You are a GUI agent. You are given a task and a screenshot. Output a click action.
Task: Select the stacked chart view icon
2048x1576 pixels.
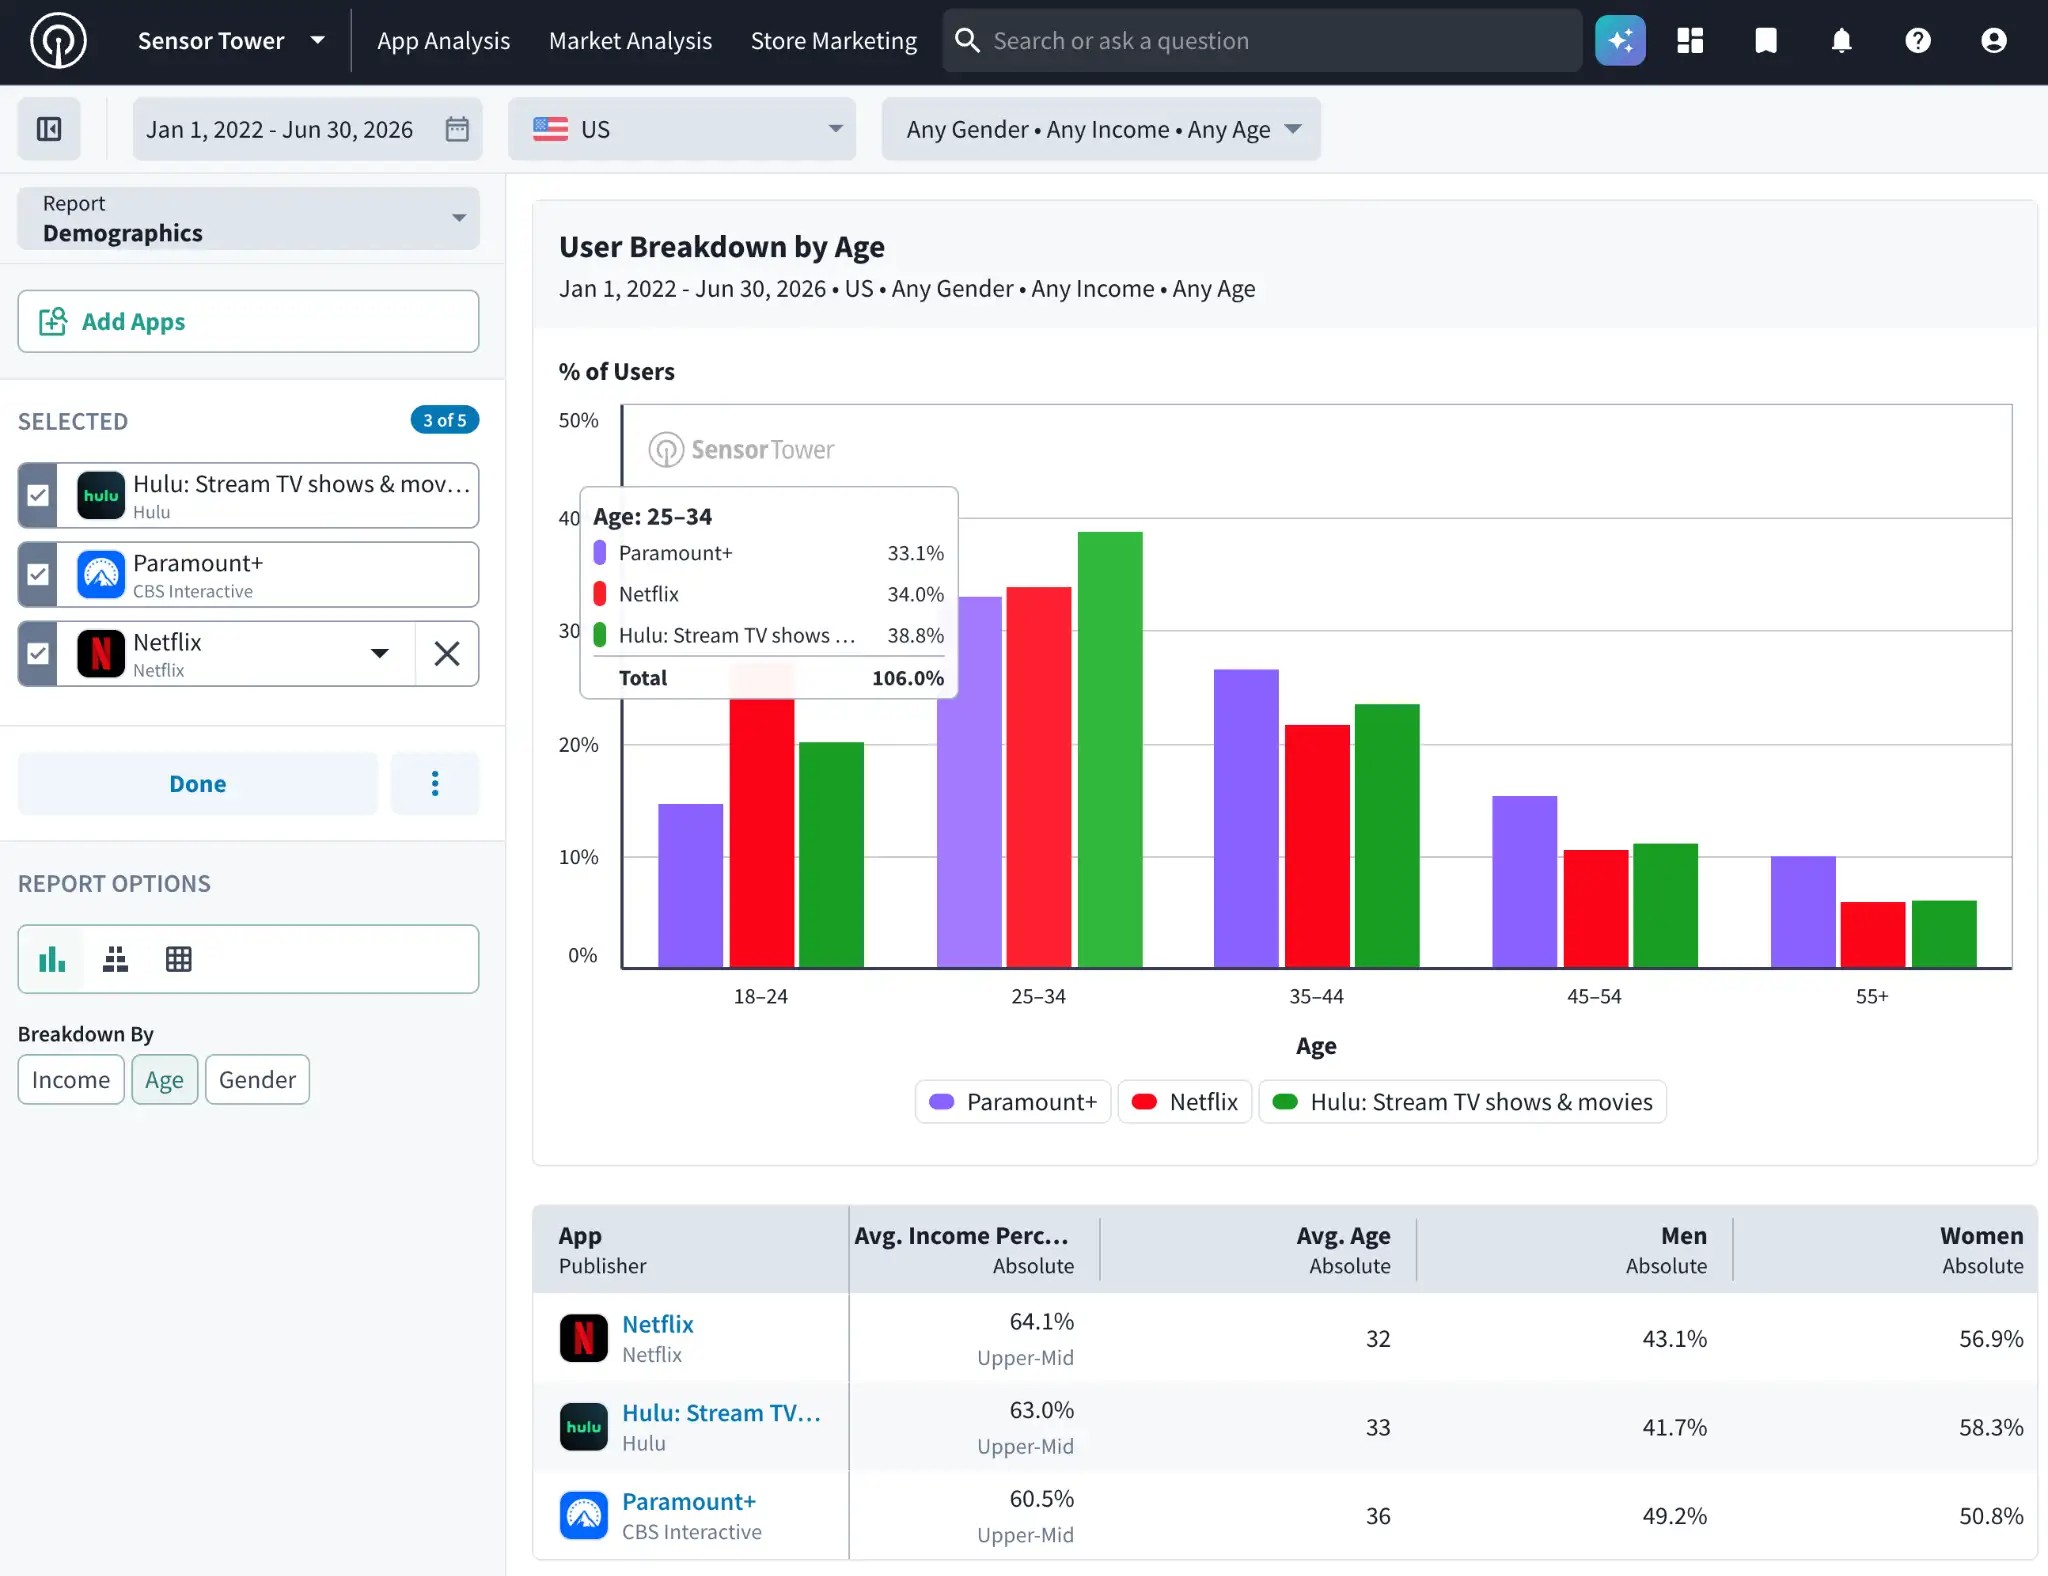[x=116, y=960]
